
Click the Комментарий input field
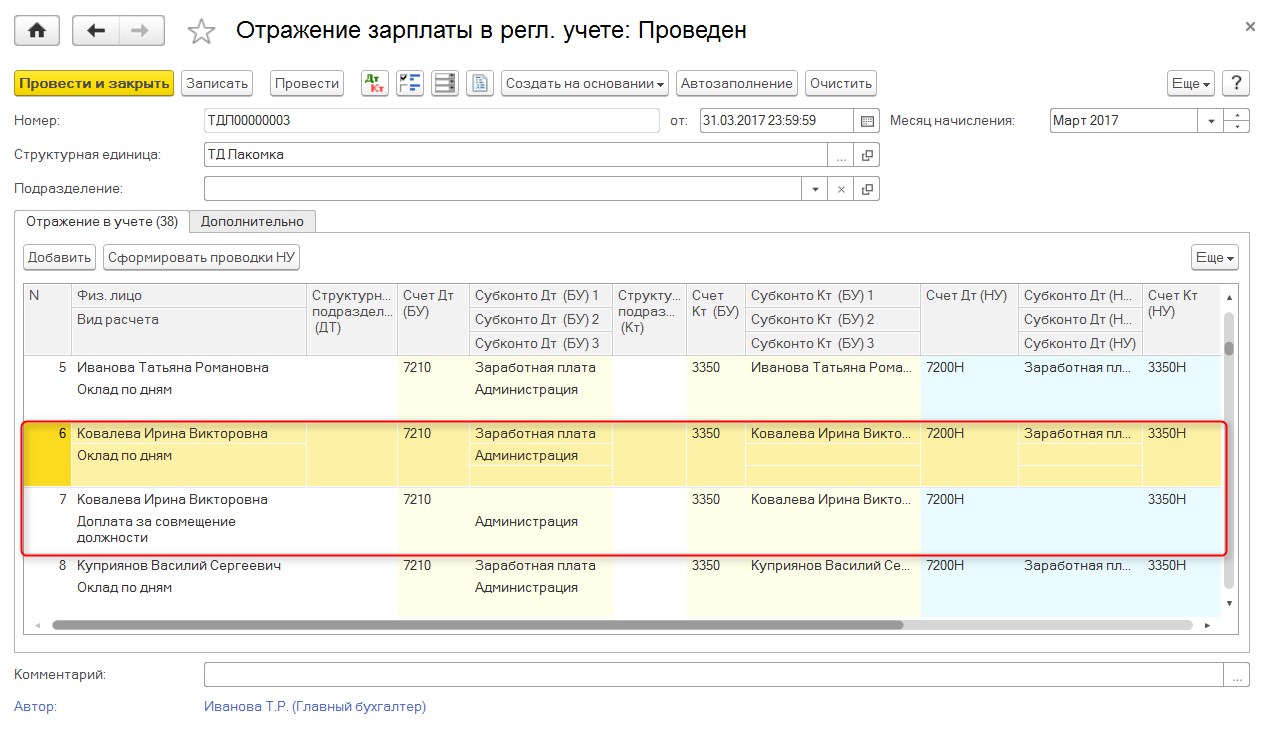(713, 675)
